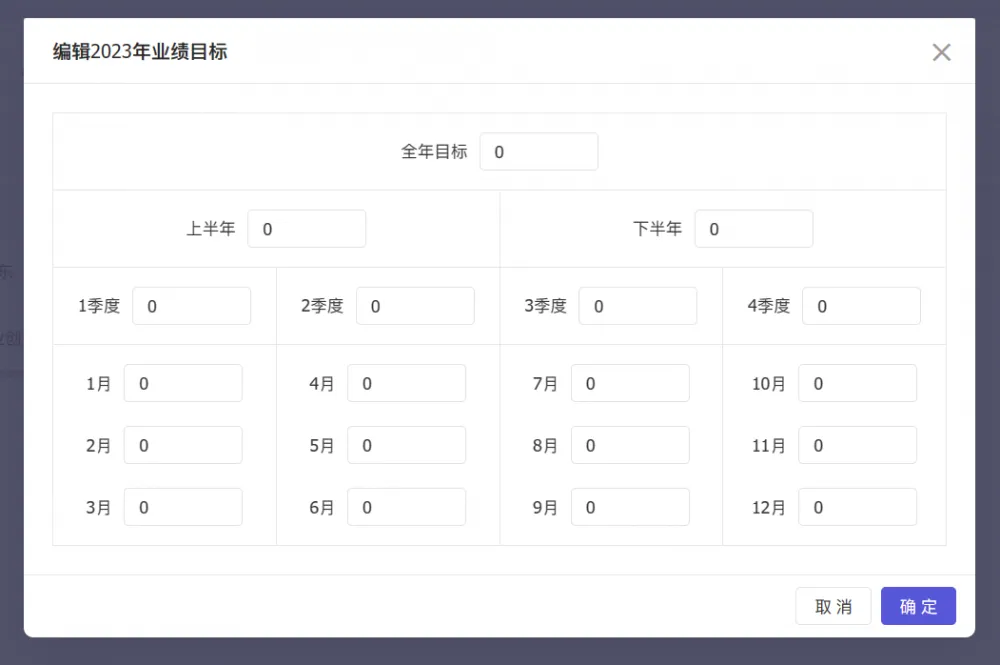The width and height of the screenshot is (1000, 665).
Task: Select the 4月 input box
Action: pyautogui.click(x=406, y=383)
